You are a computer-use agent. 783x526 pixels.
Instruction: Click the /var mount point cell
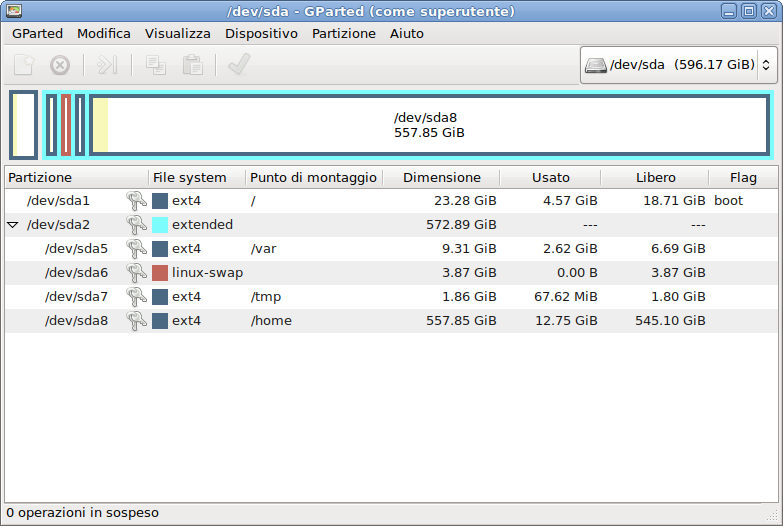tap(263, 249)
